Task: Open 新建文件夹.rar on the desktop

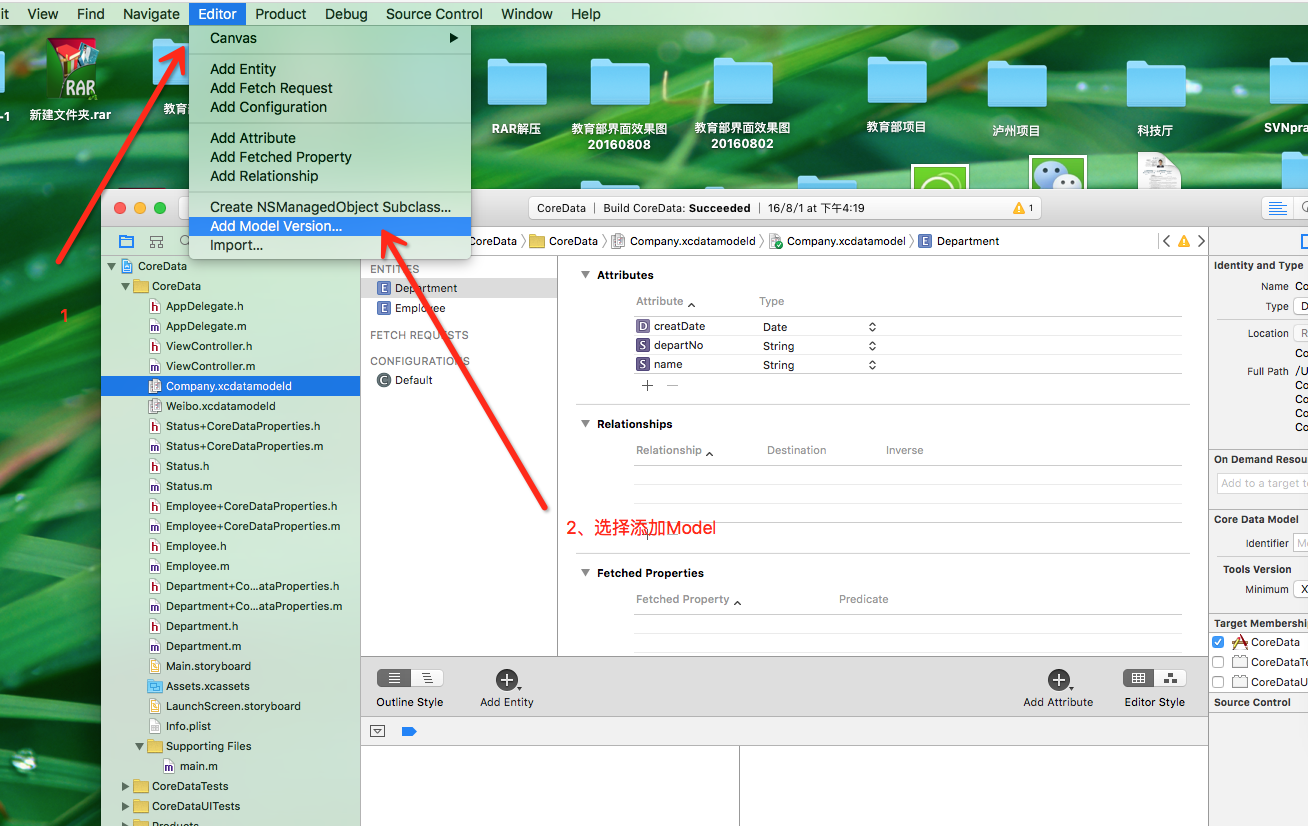Action: [70, 80]
